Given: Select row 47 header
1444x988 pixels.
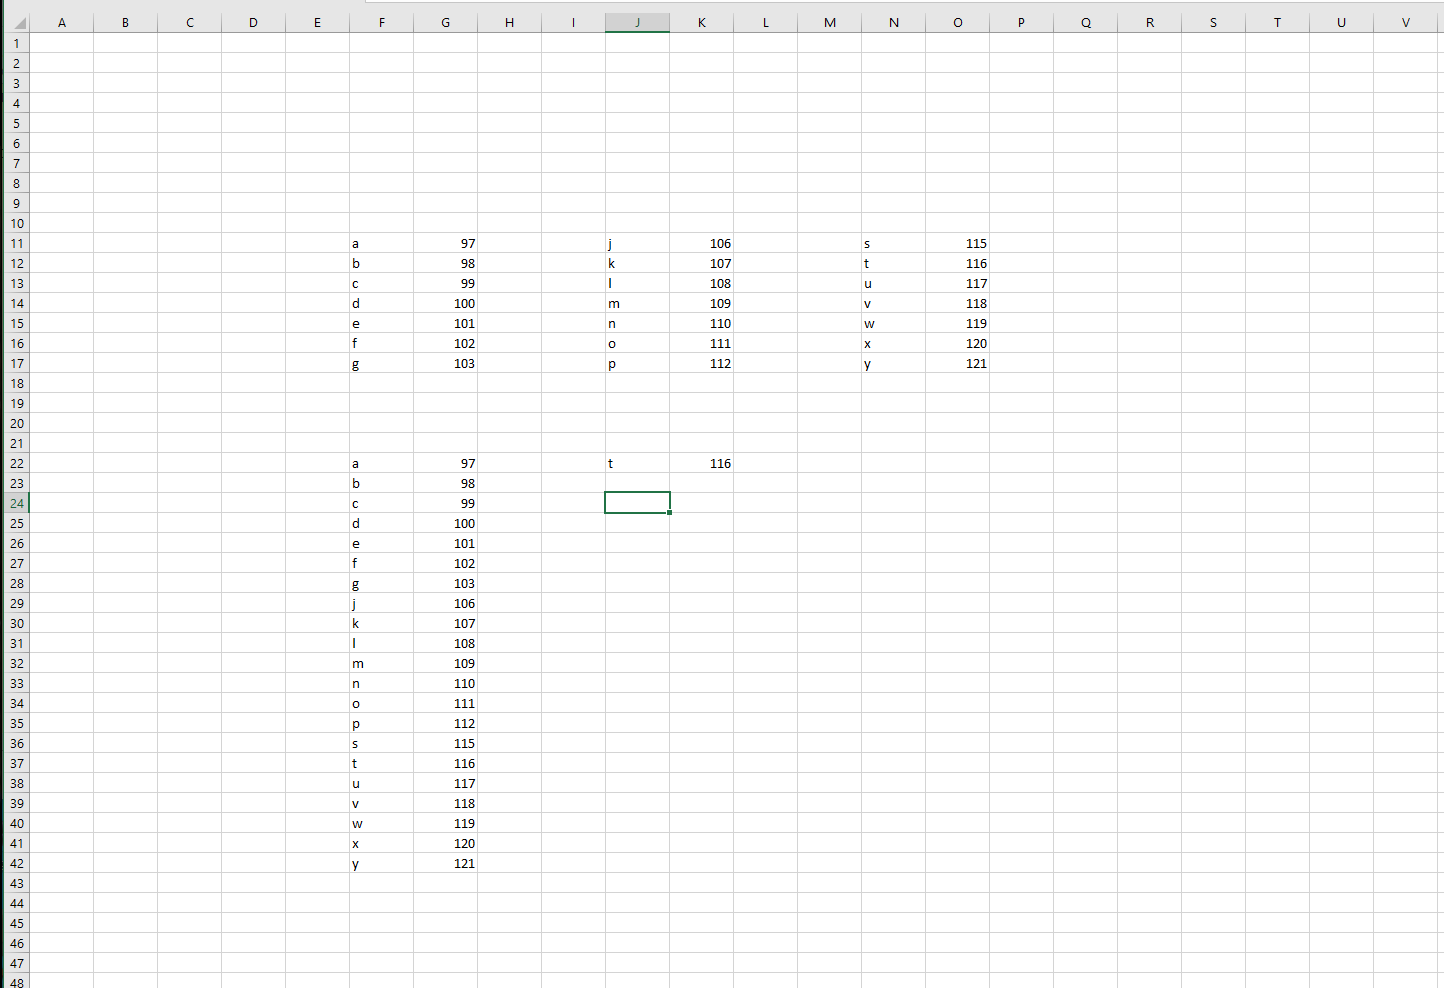Looking at the screenshot, I should coord(15,963).
